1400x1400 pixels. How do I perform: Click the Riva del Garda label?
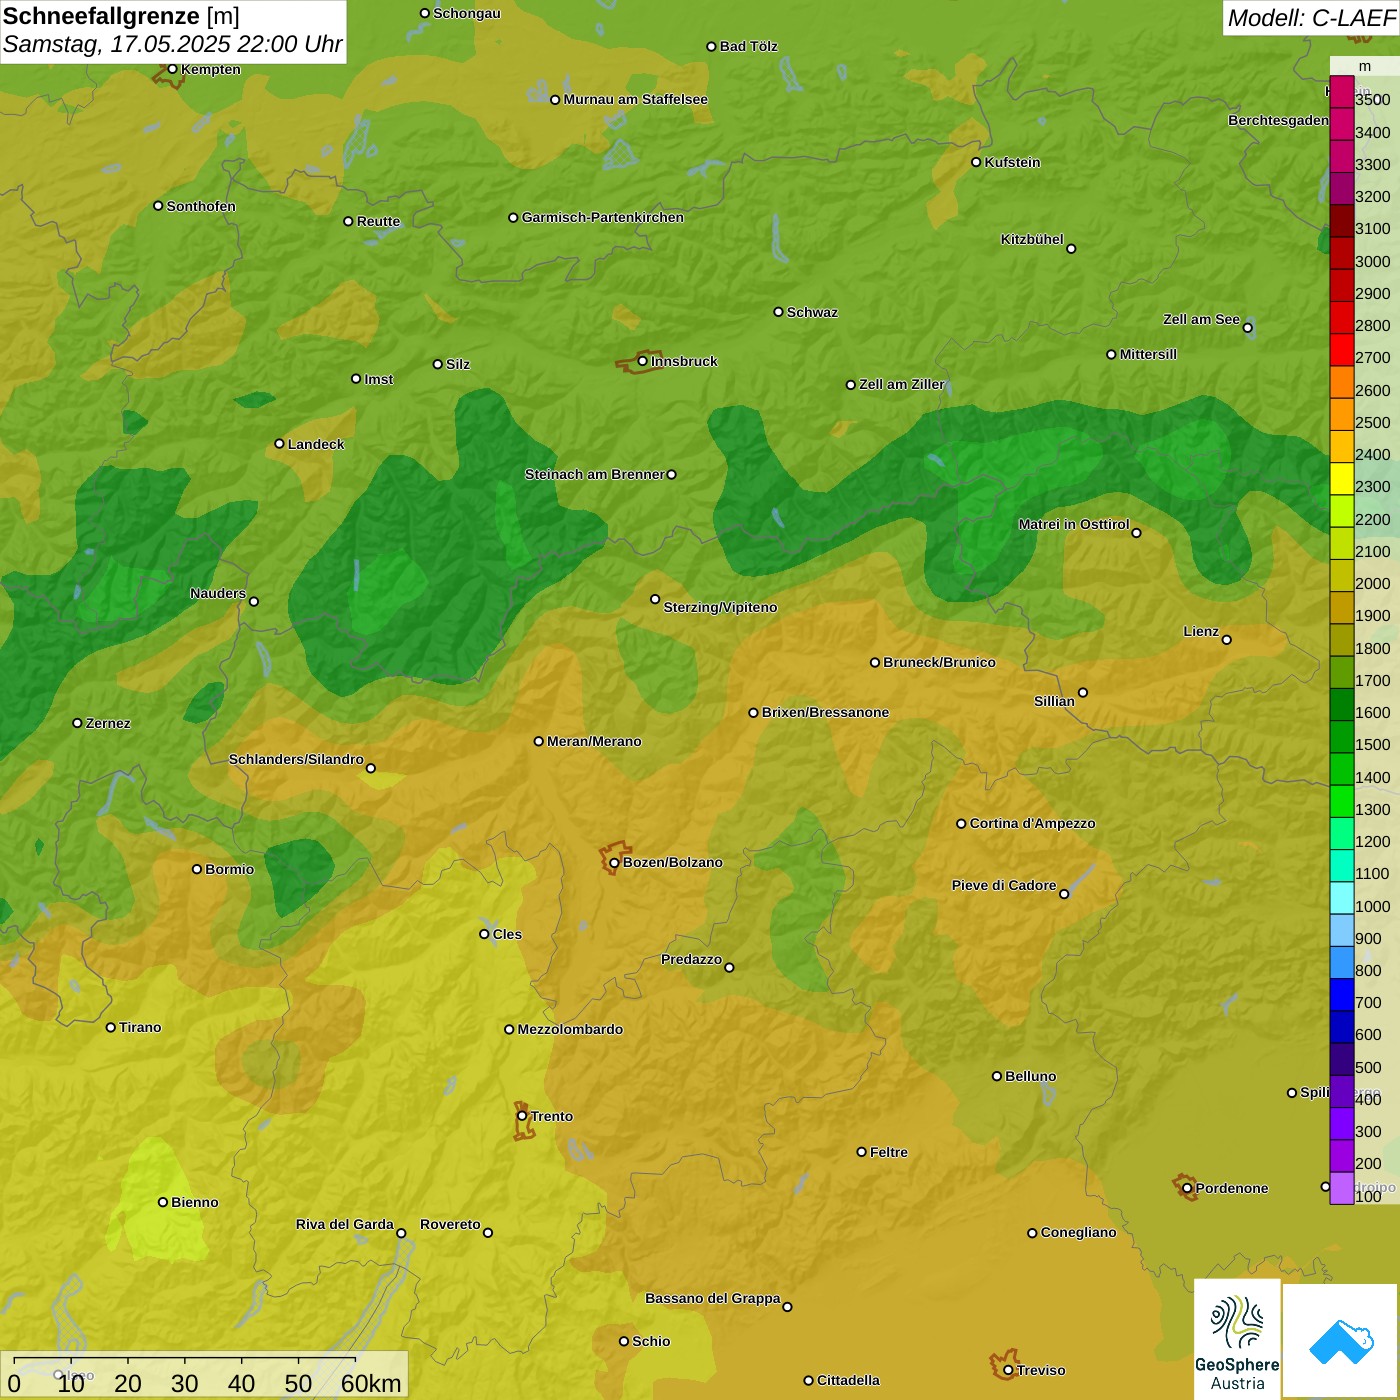[x=345, y=1224]
